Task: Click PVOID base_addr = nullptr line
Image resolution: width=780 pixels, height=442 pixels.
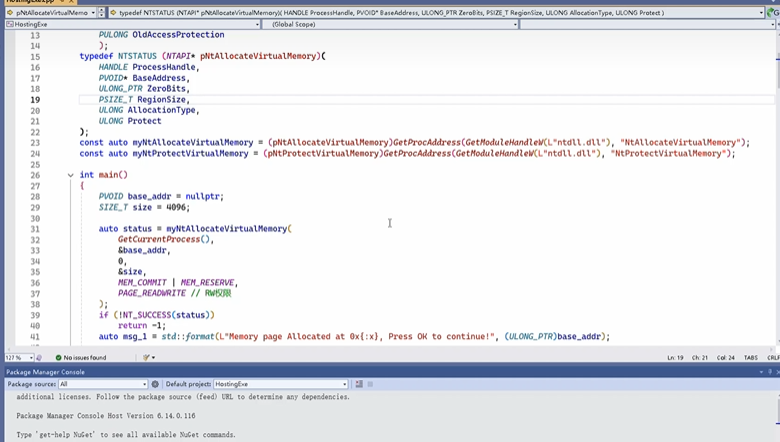Action: point(161,196)
